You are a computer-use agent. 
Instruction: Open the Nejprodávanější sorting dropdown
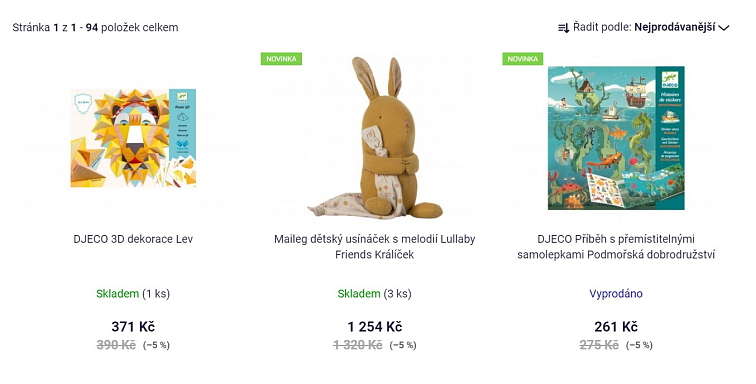(675, 27)
